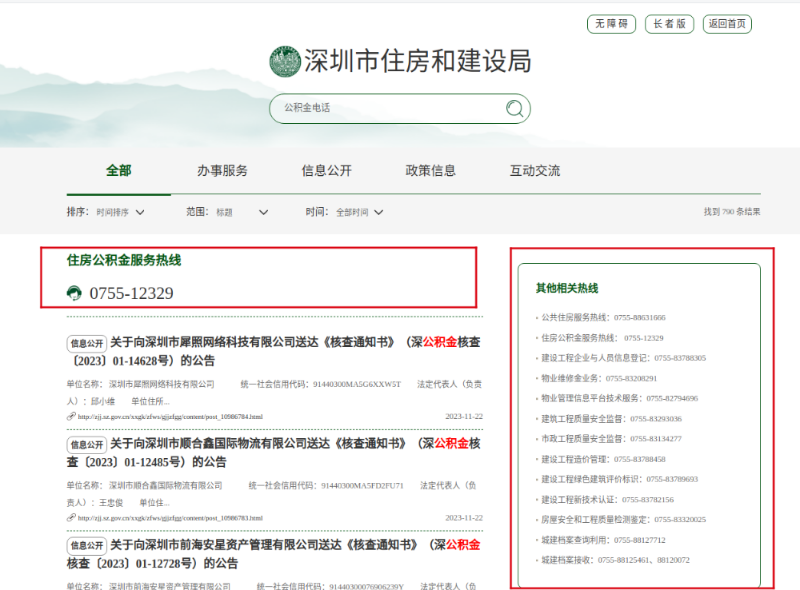
Task: Click link icon beside post_10986784 URL
Action: (x=71, y=417)
